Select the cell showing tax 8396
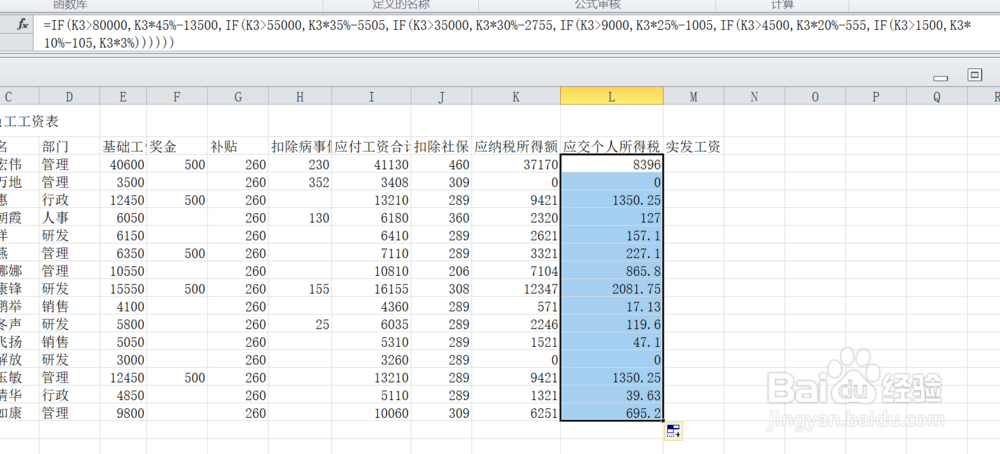Viewport: 1000px width, 454px height. [x=612, y=165]
